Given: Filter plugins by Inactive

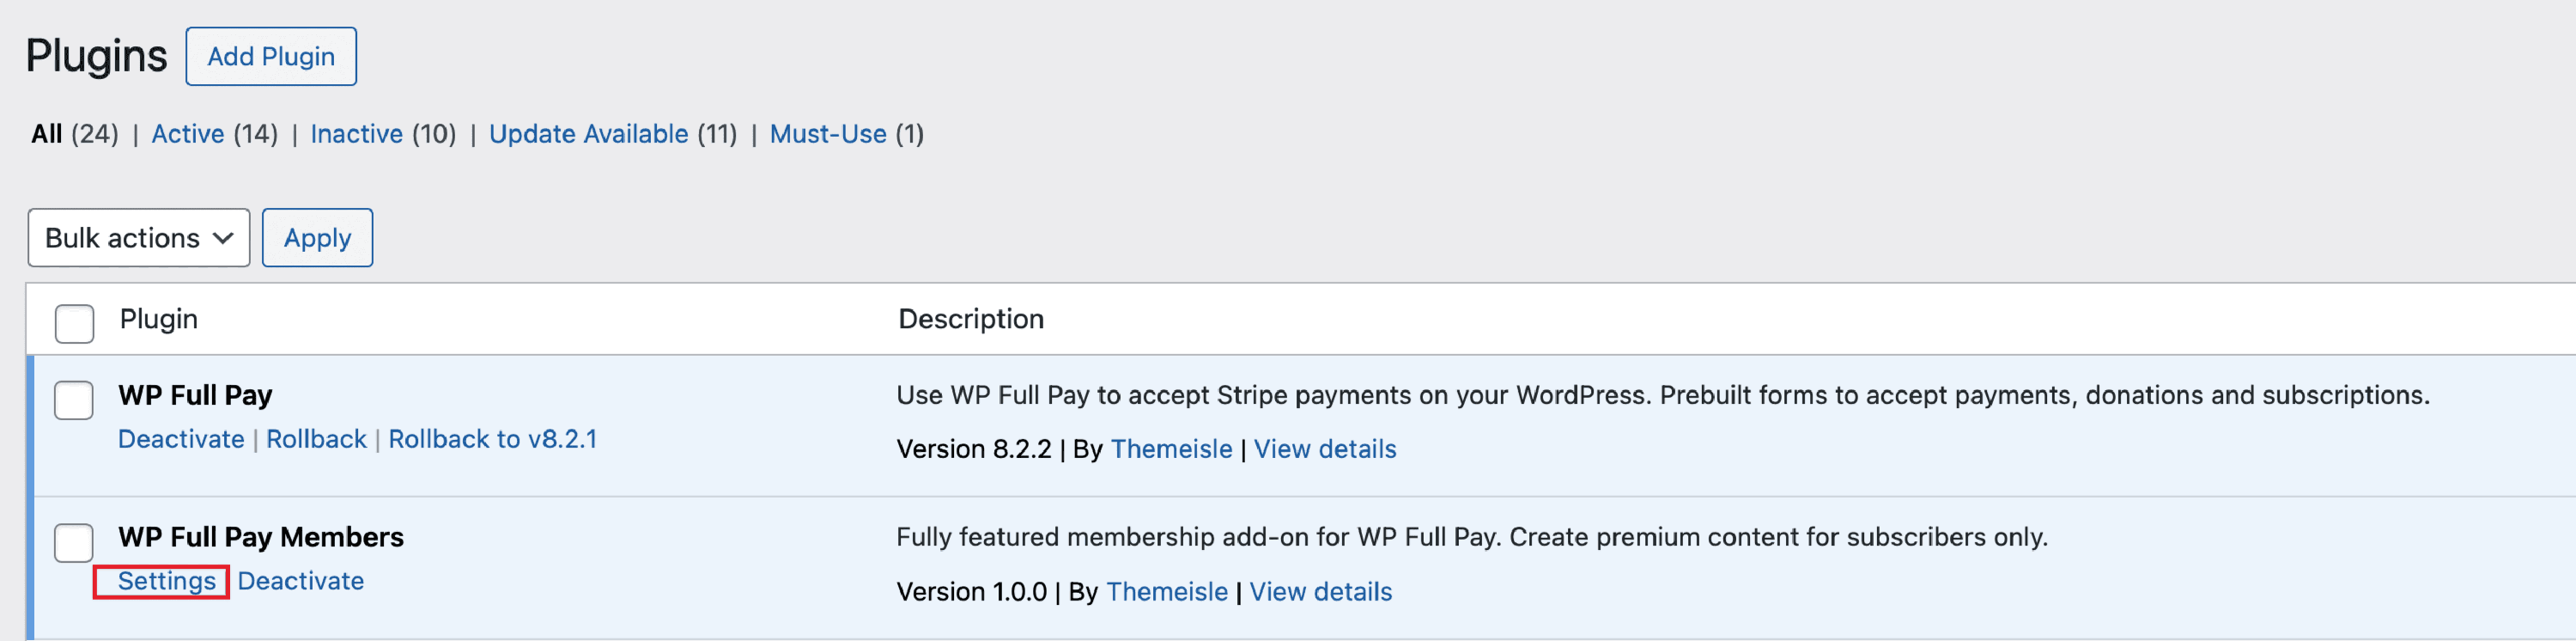Looking at the screenshot, I should [356, 134].
